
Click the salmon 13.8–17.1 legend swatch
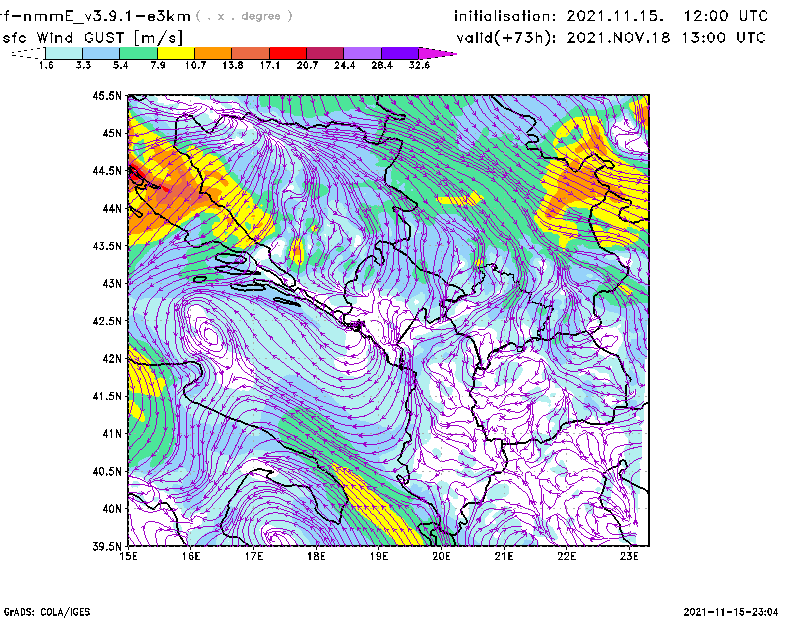(x=251, y=53)
